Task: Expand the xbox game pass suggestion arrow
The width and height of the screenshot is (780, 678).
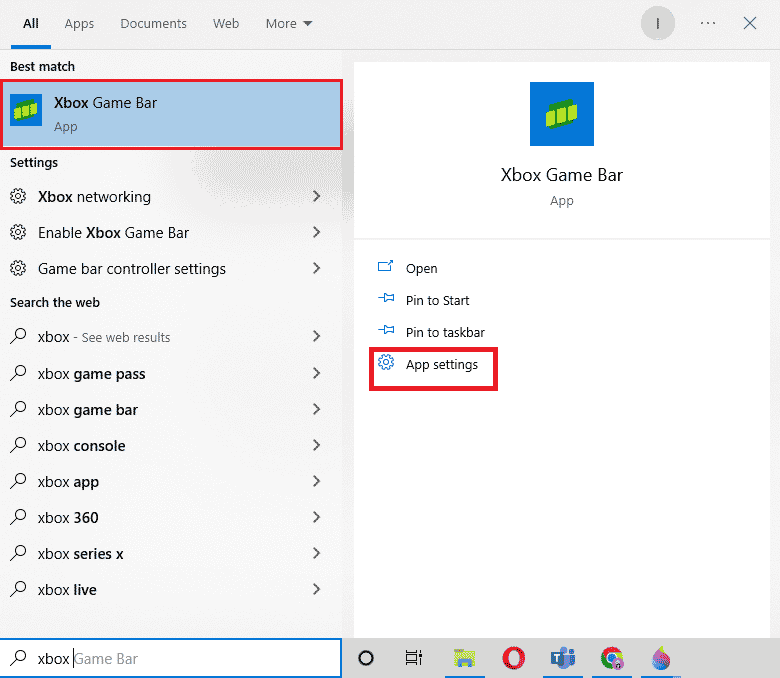Action: [x=316, y=374]
